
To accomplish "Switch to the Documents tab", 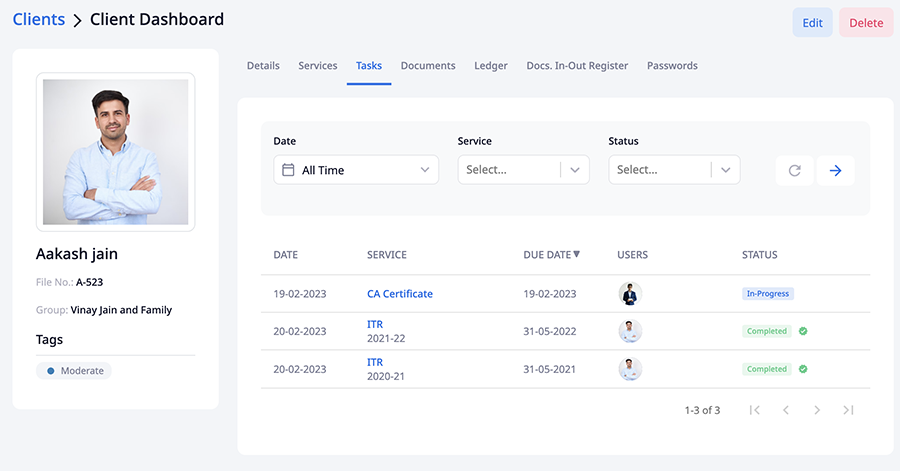I will pos(428,66).
